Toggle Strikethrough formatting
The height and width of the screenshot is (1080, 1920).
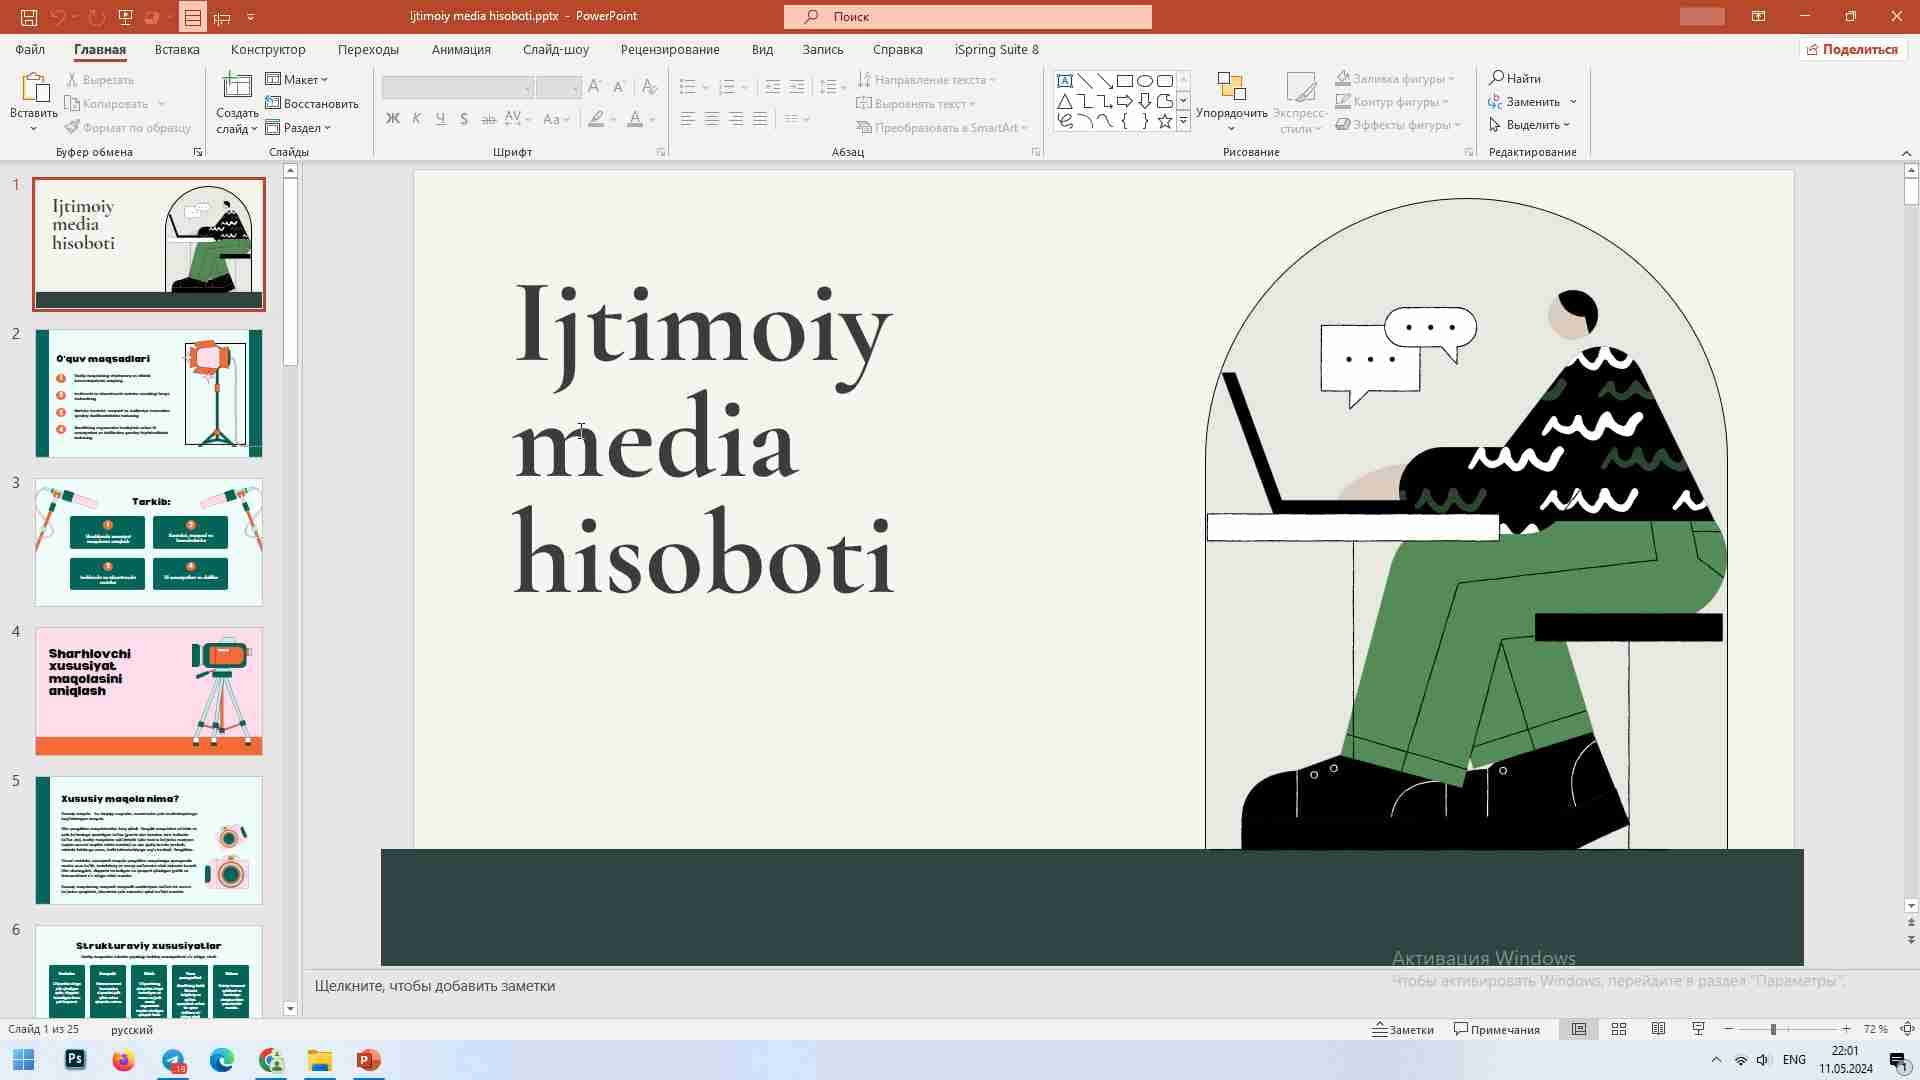pos(488,119)
